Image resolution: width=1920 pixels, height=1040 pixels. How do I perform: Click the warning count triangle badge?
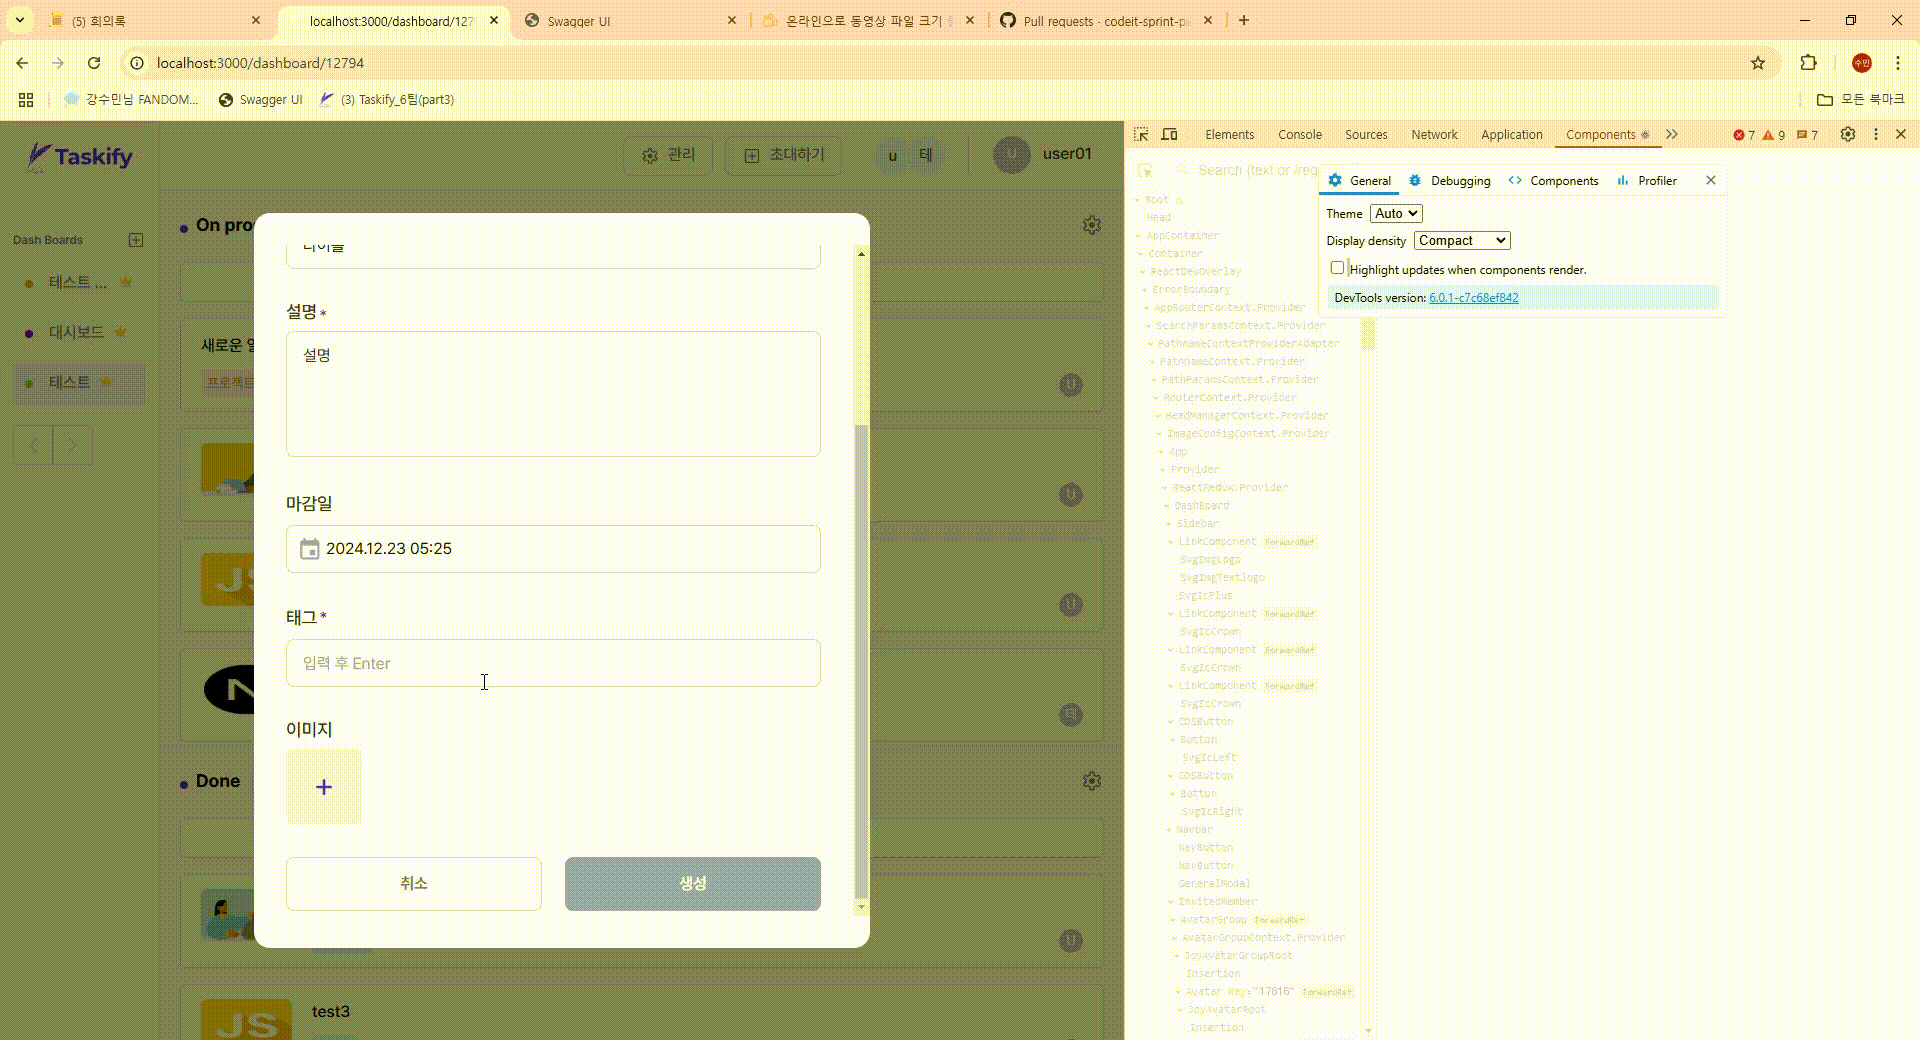point(1774,135)
